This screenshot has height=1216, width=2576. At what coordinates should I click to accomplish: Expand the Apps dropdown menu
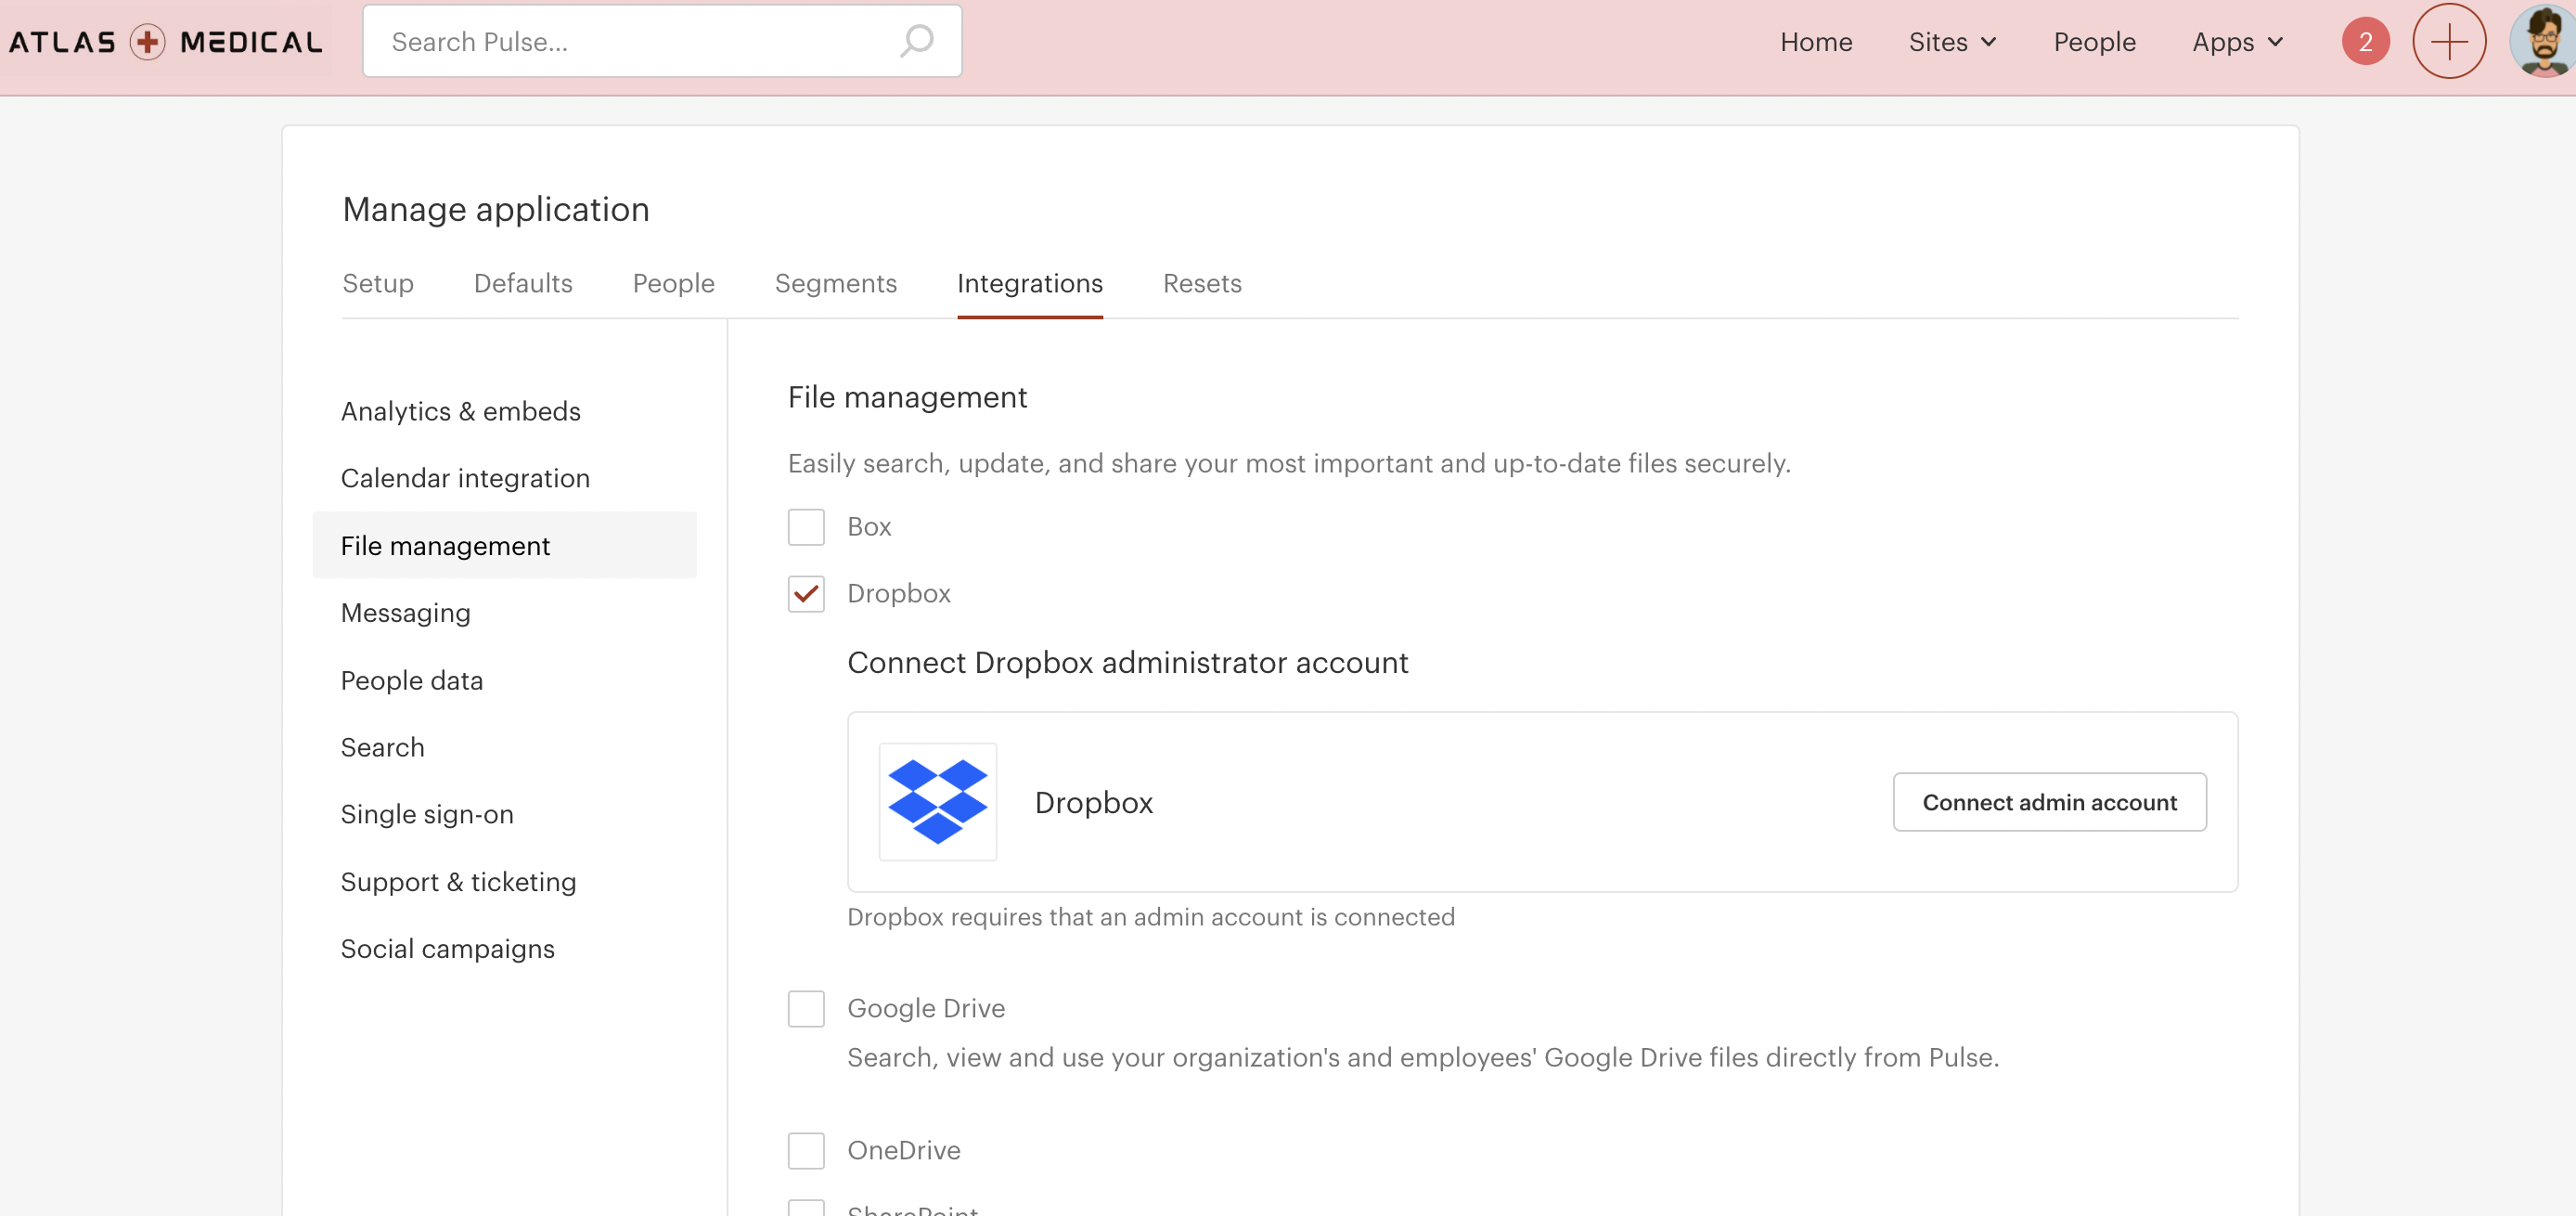pos(2238,42)
